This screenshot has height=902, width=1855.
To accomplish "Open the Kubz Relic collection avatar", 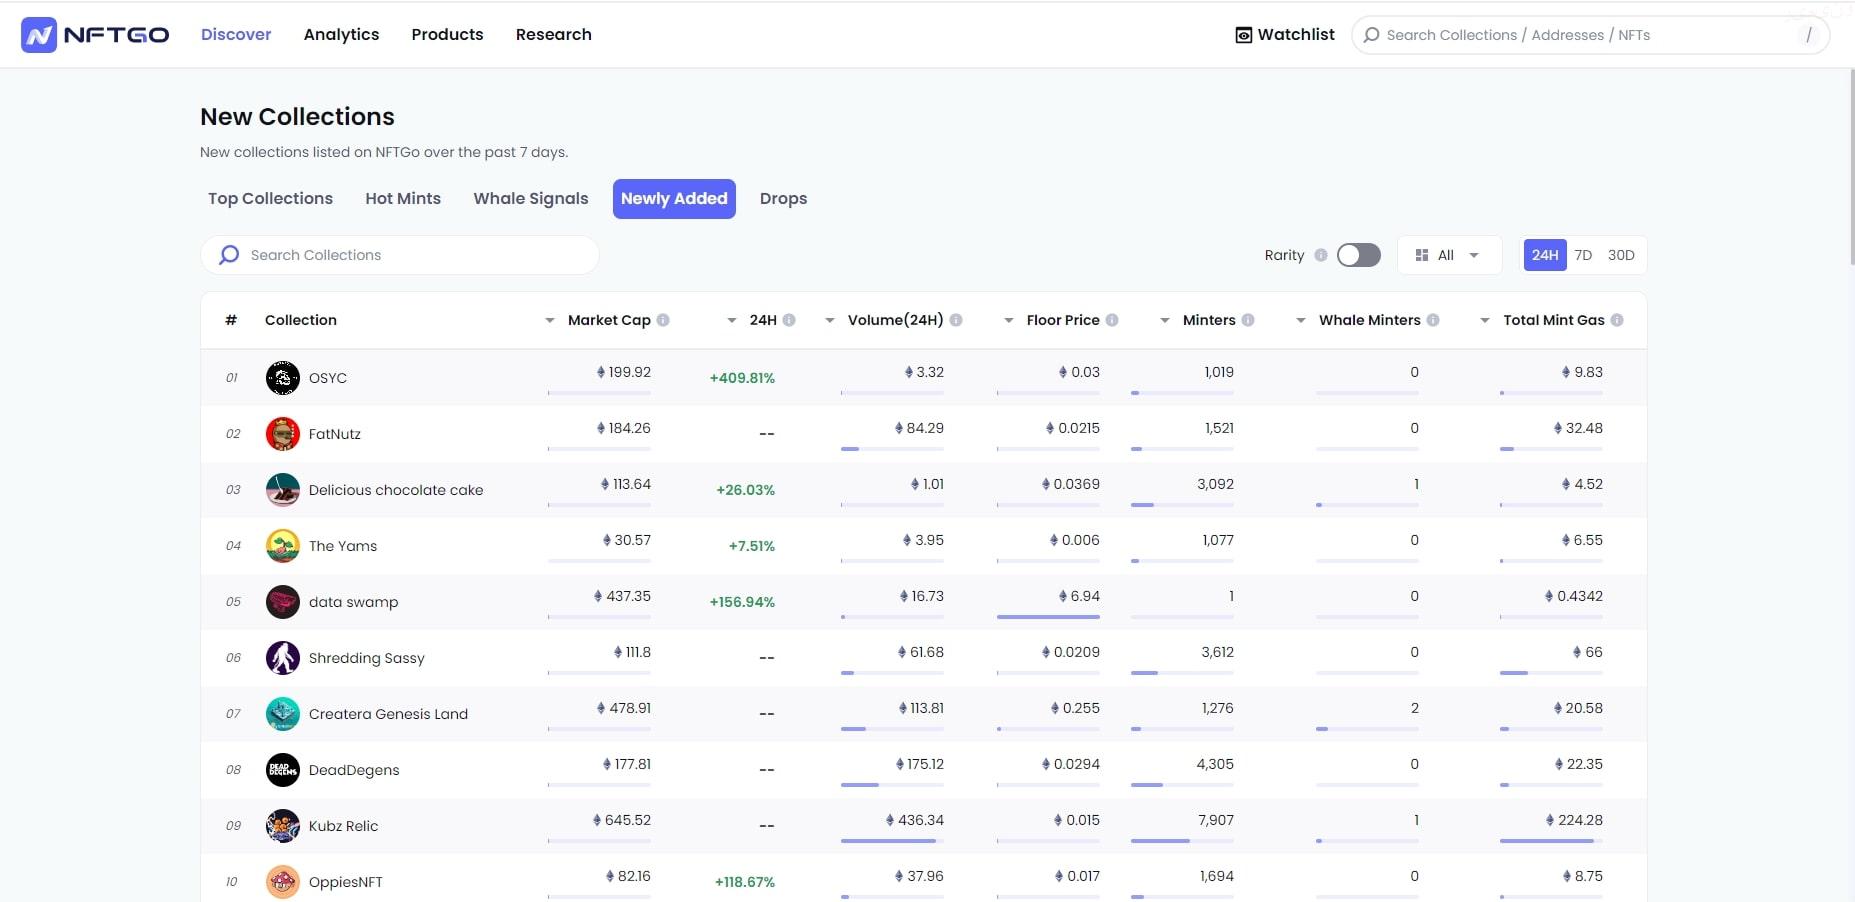I will point(283,826).
